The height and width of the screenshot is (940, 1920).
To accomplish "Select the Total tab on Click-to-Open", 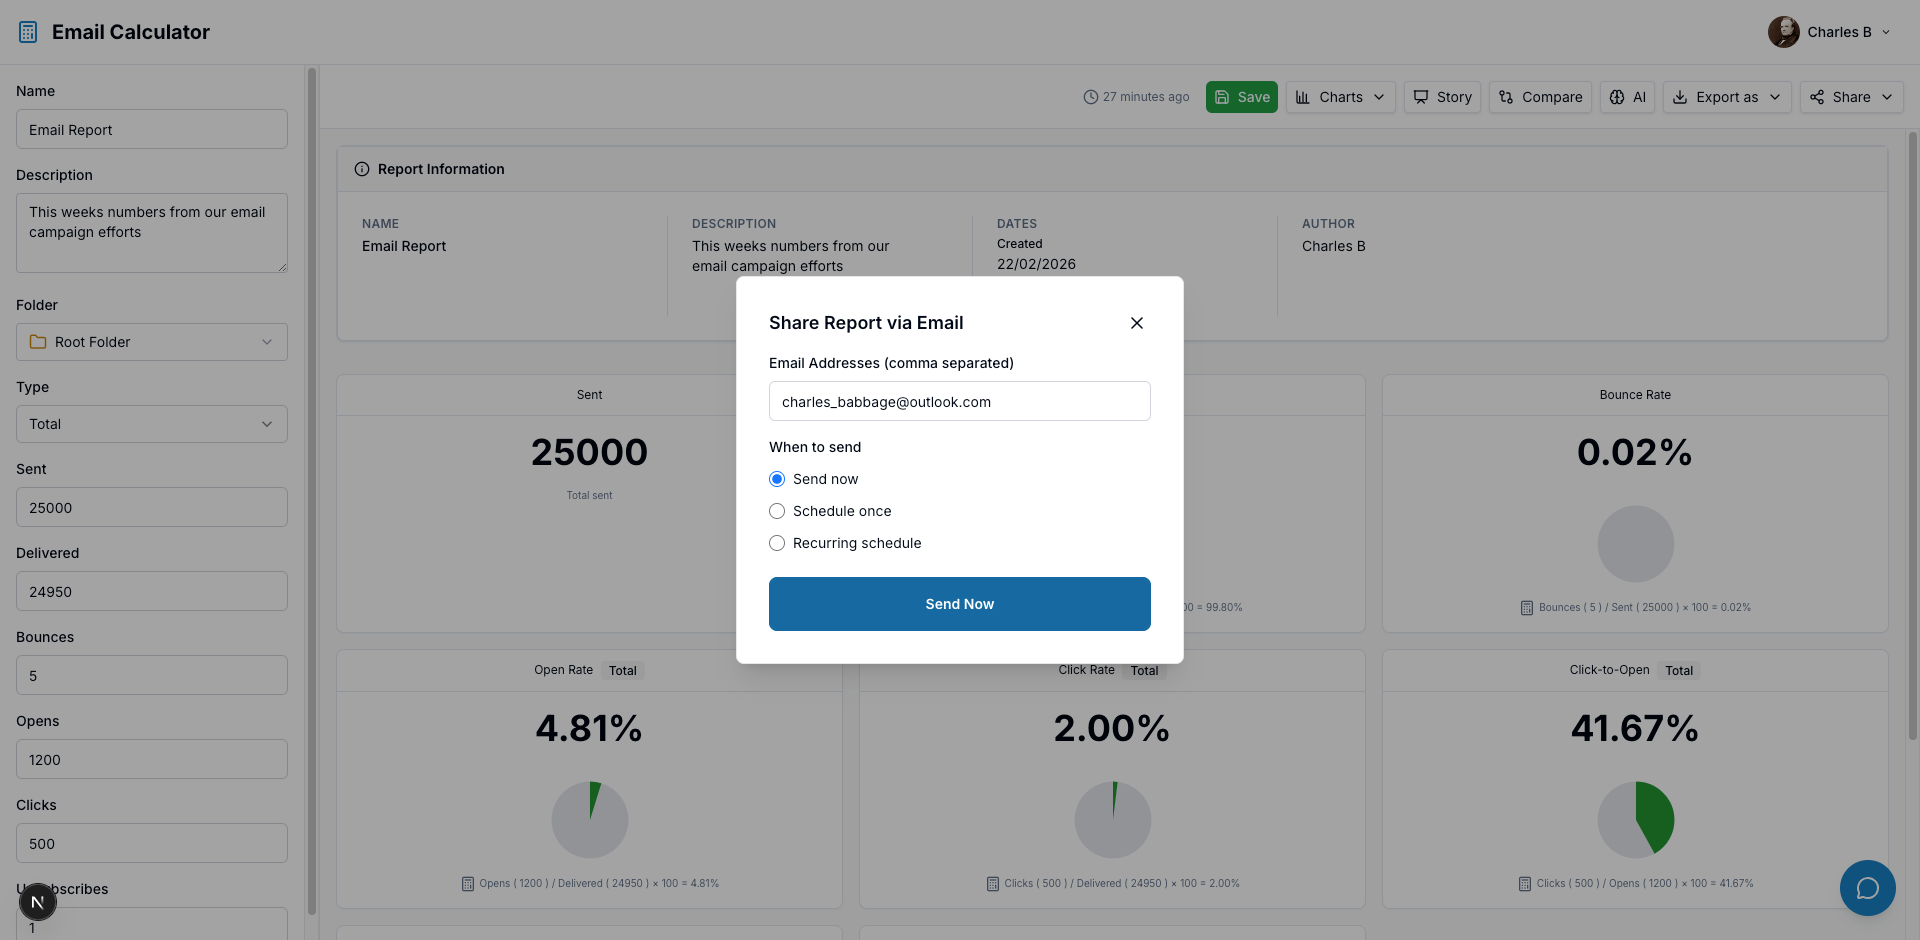I will (1678, 670).
